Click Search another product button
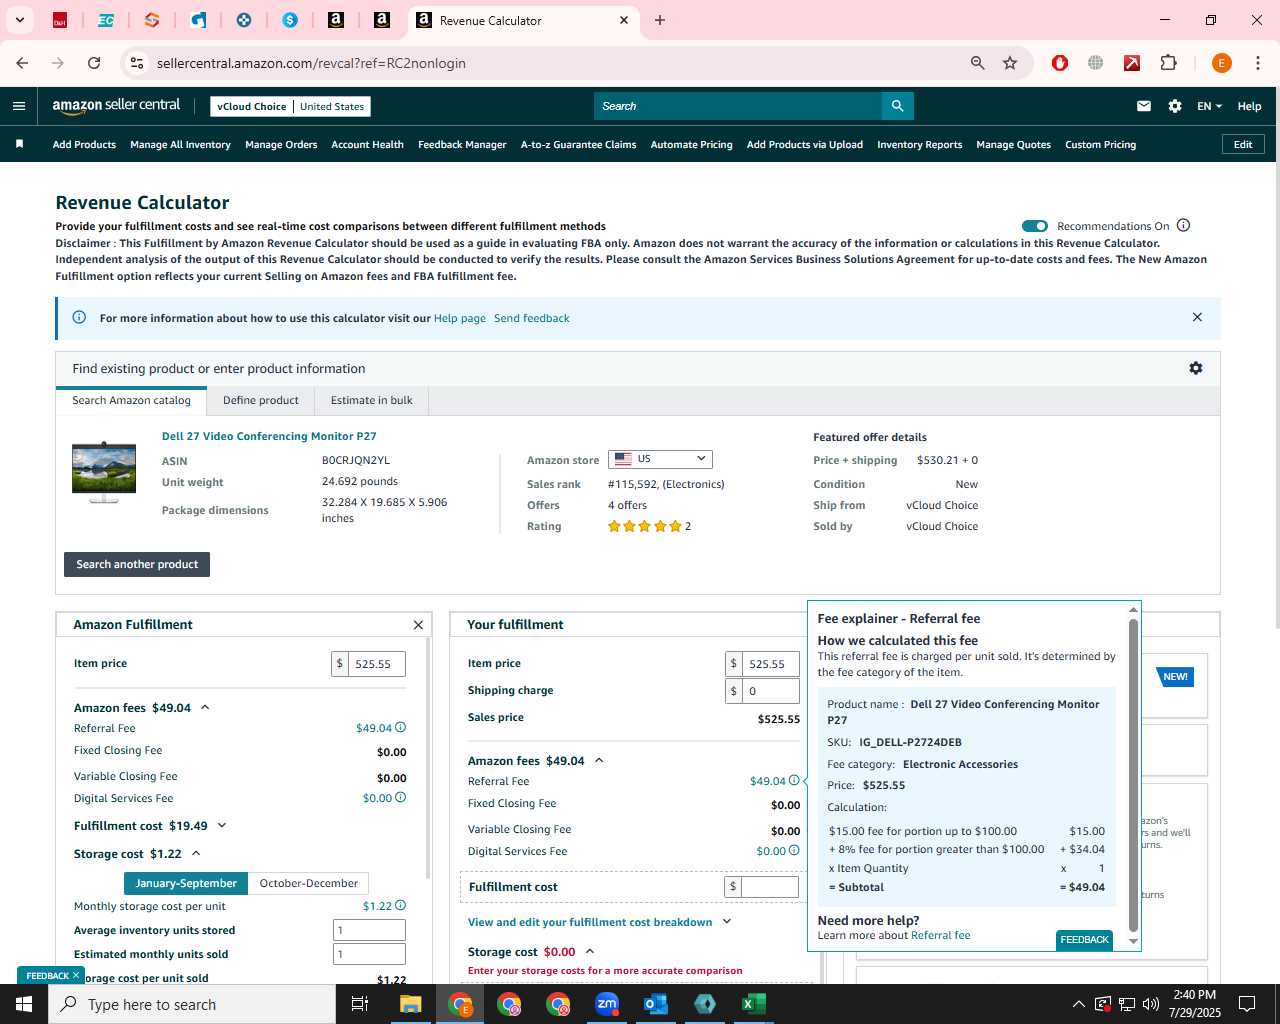This screenshot has width=1280, height=1024. coord(137,564)
